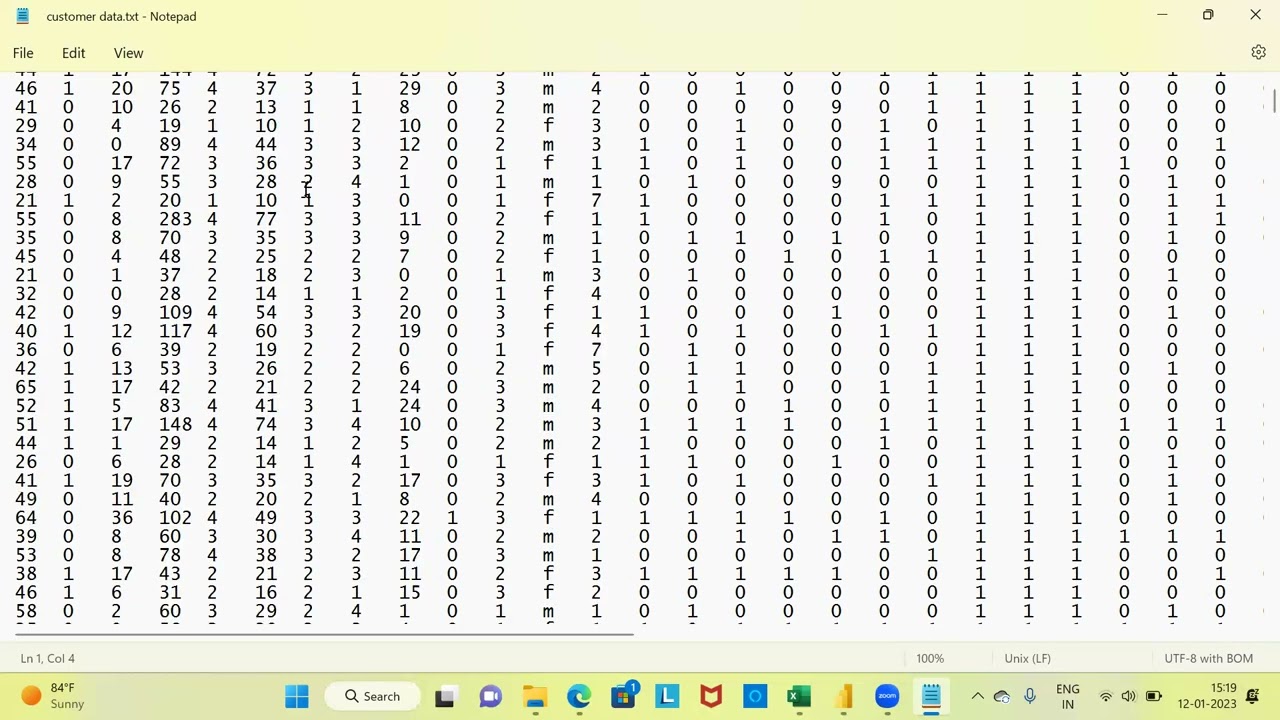Open the Edit menu
The height and width of the screenshot is (720, 1280).
[74, 53]
